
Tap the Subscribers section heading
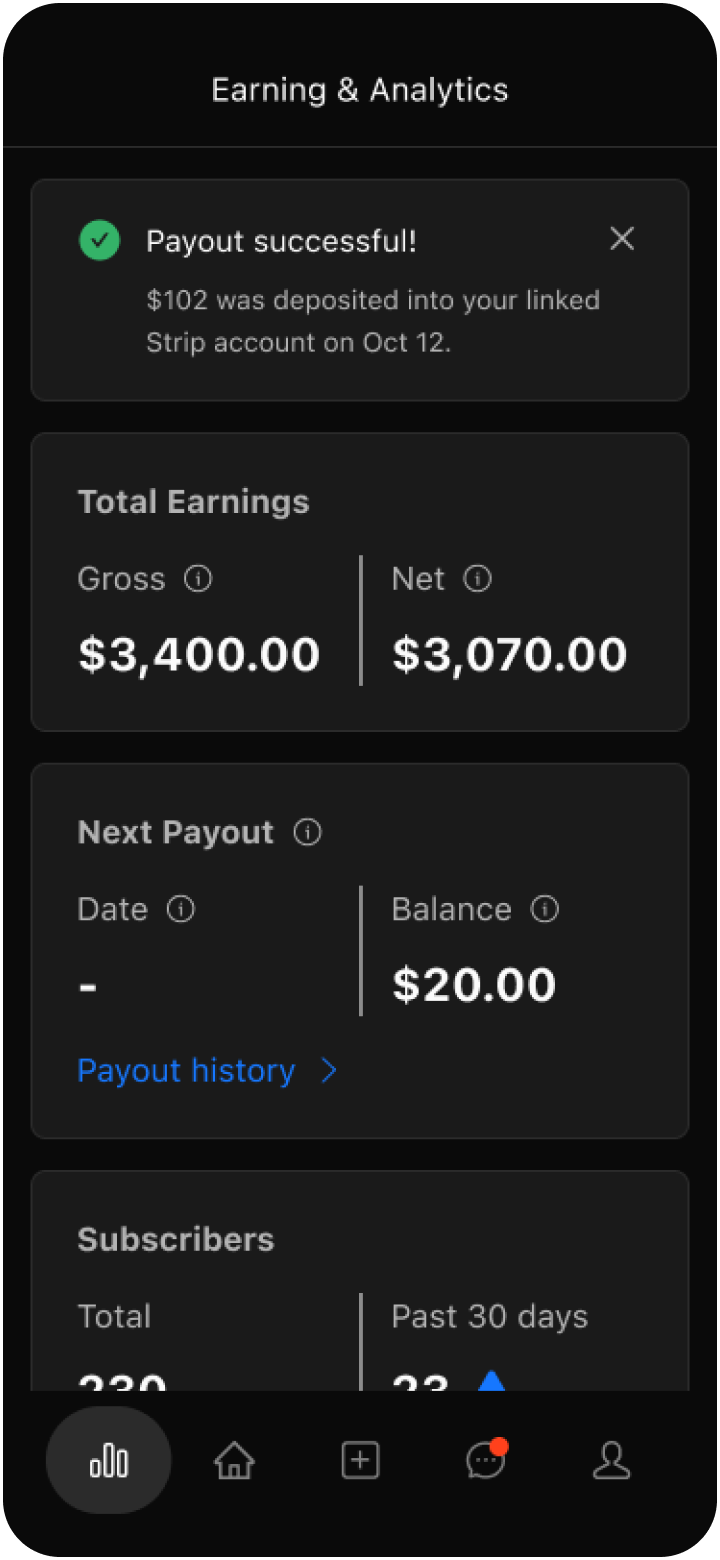pyautogui.click(x=176, y=1240)
